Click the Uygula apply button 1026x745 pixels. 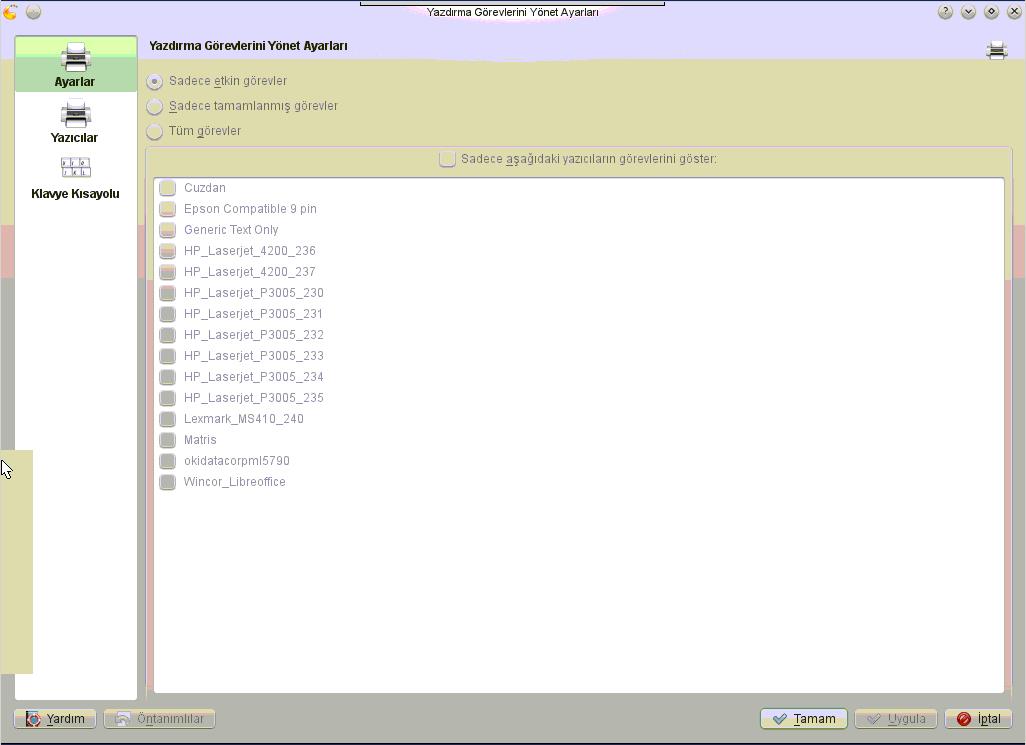pos(896,719)
